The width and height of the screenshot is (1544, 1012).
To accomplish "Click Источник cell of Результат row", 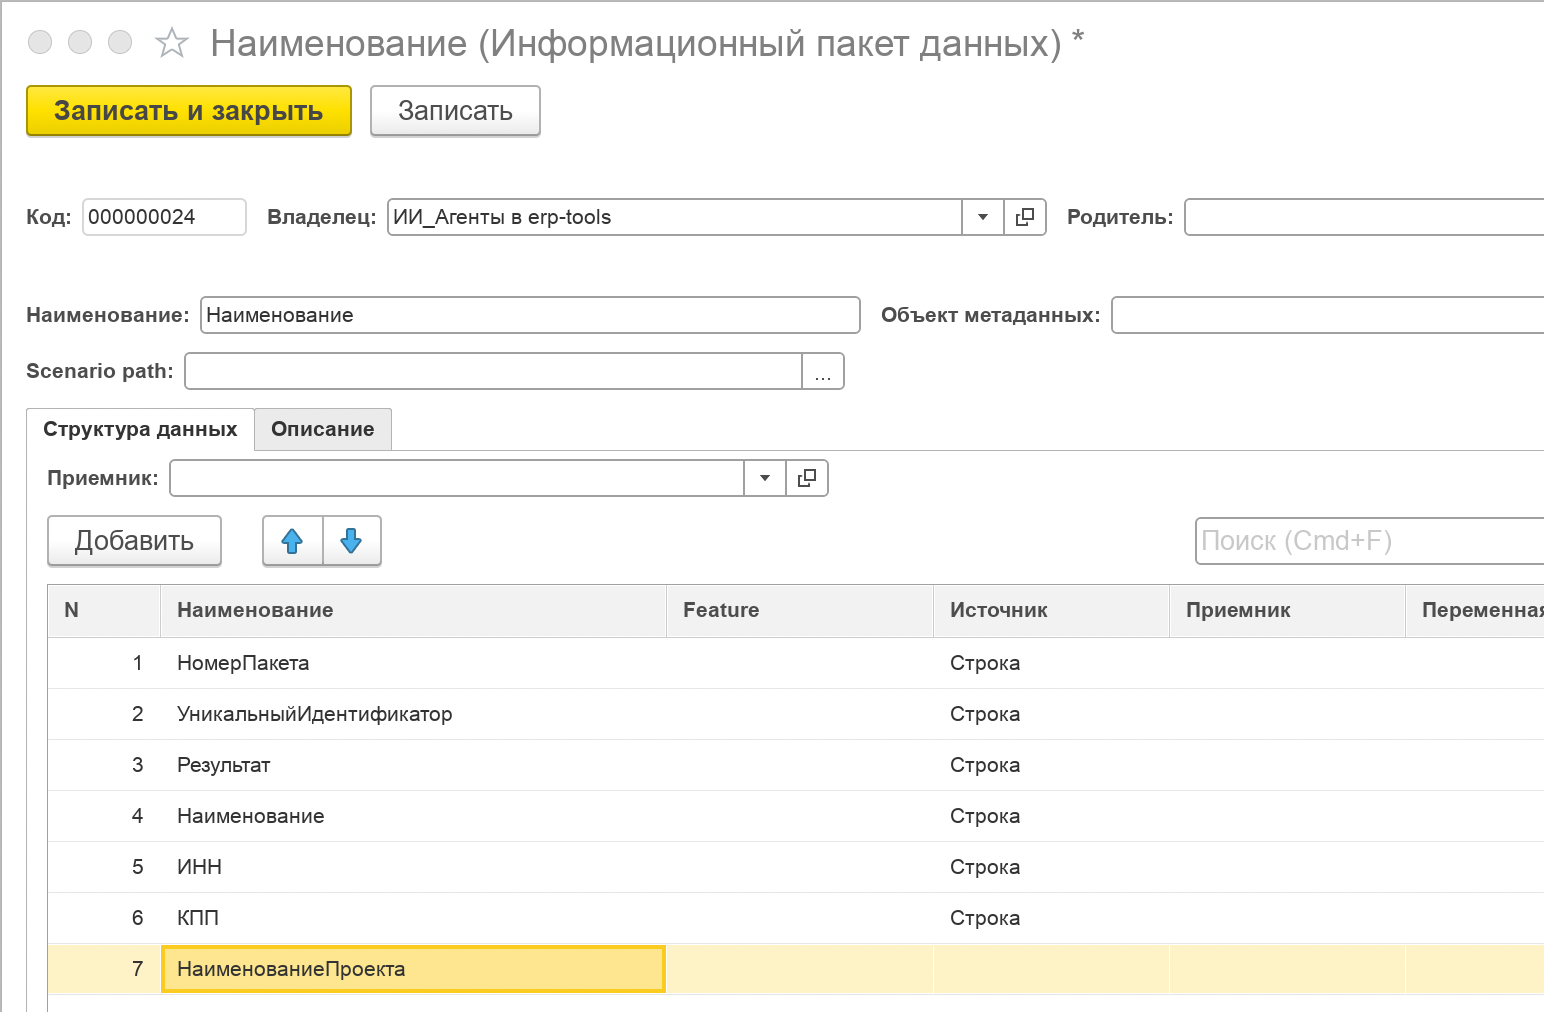I will pyautogui.click(x=1051, y=765).
